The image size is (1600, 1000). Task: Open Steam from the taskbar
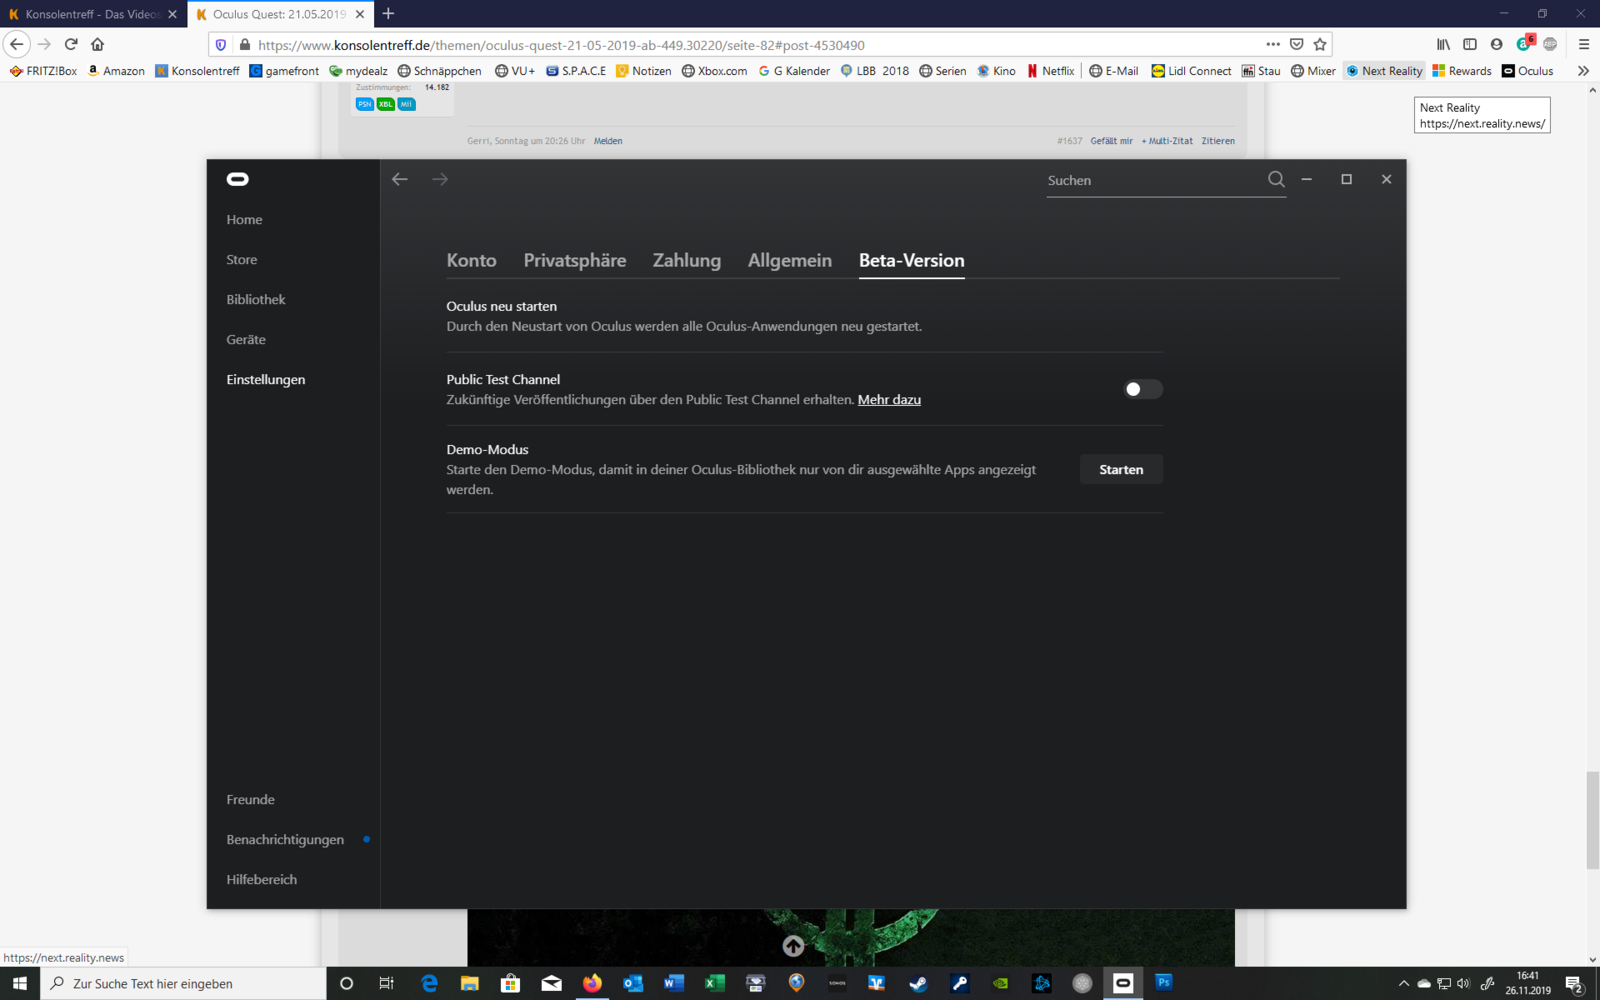point(918,983)
